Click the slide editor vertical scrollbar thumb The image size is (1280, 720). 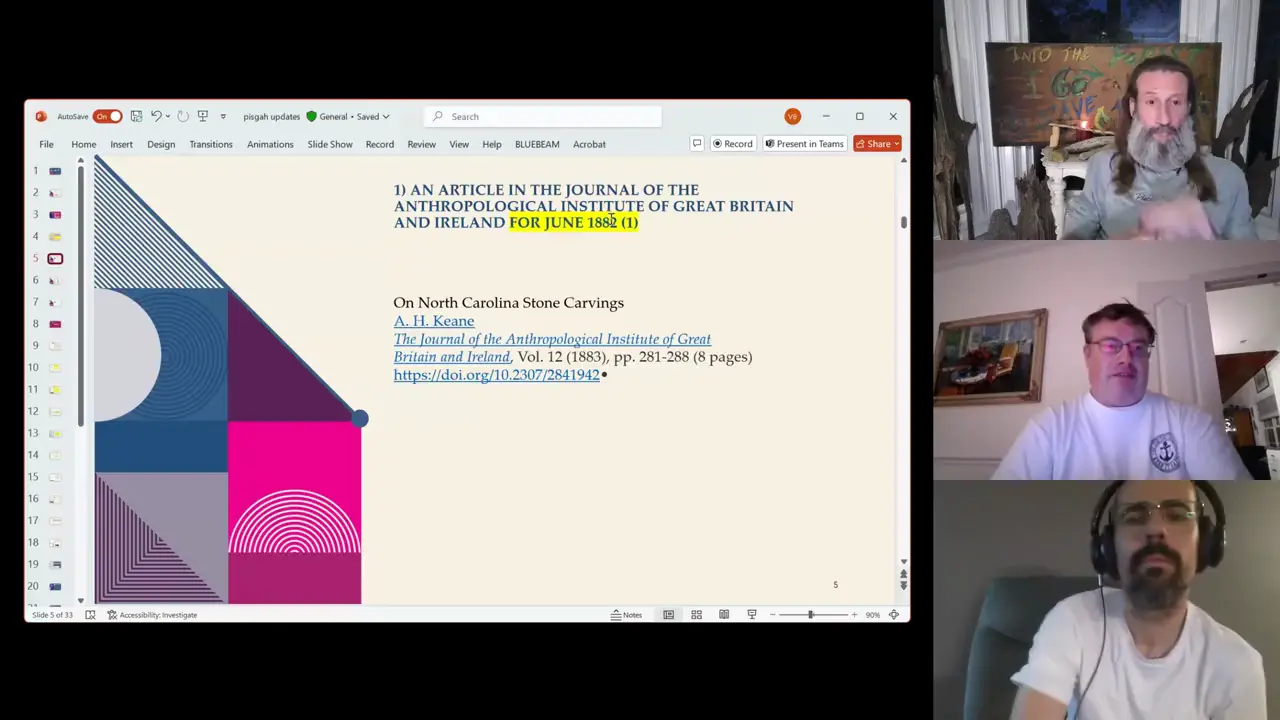[903, 222]
